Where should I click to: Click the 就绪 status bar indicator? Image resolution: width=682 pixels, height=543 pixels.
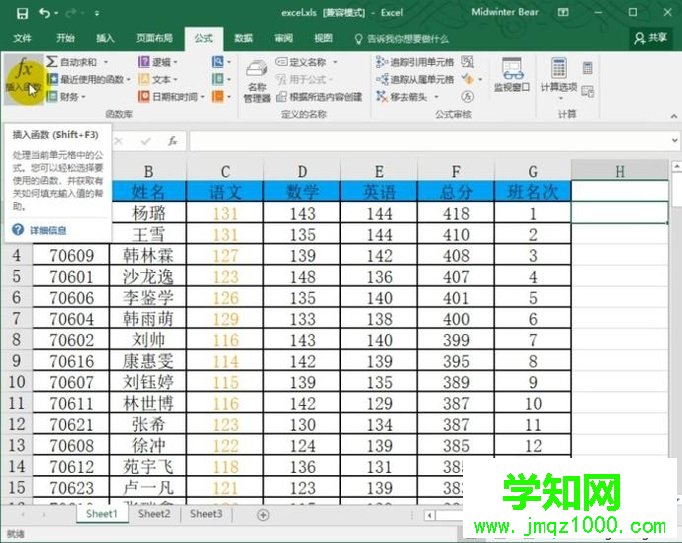pos(16,533)
